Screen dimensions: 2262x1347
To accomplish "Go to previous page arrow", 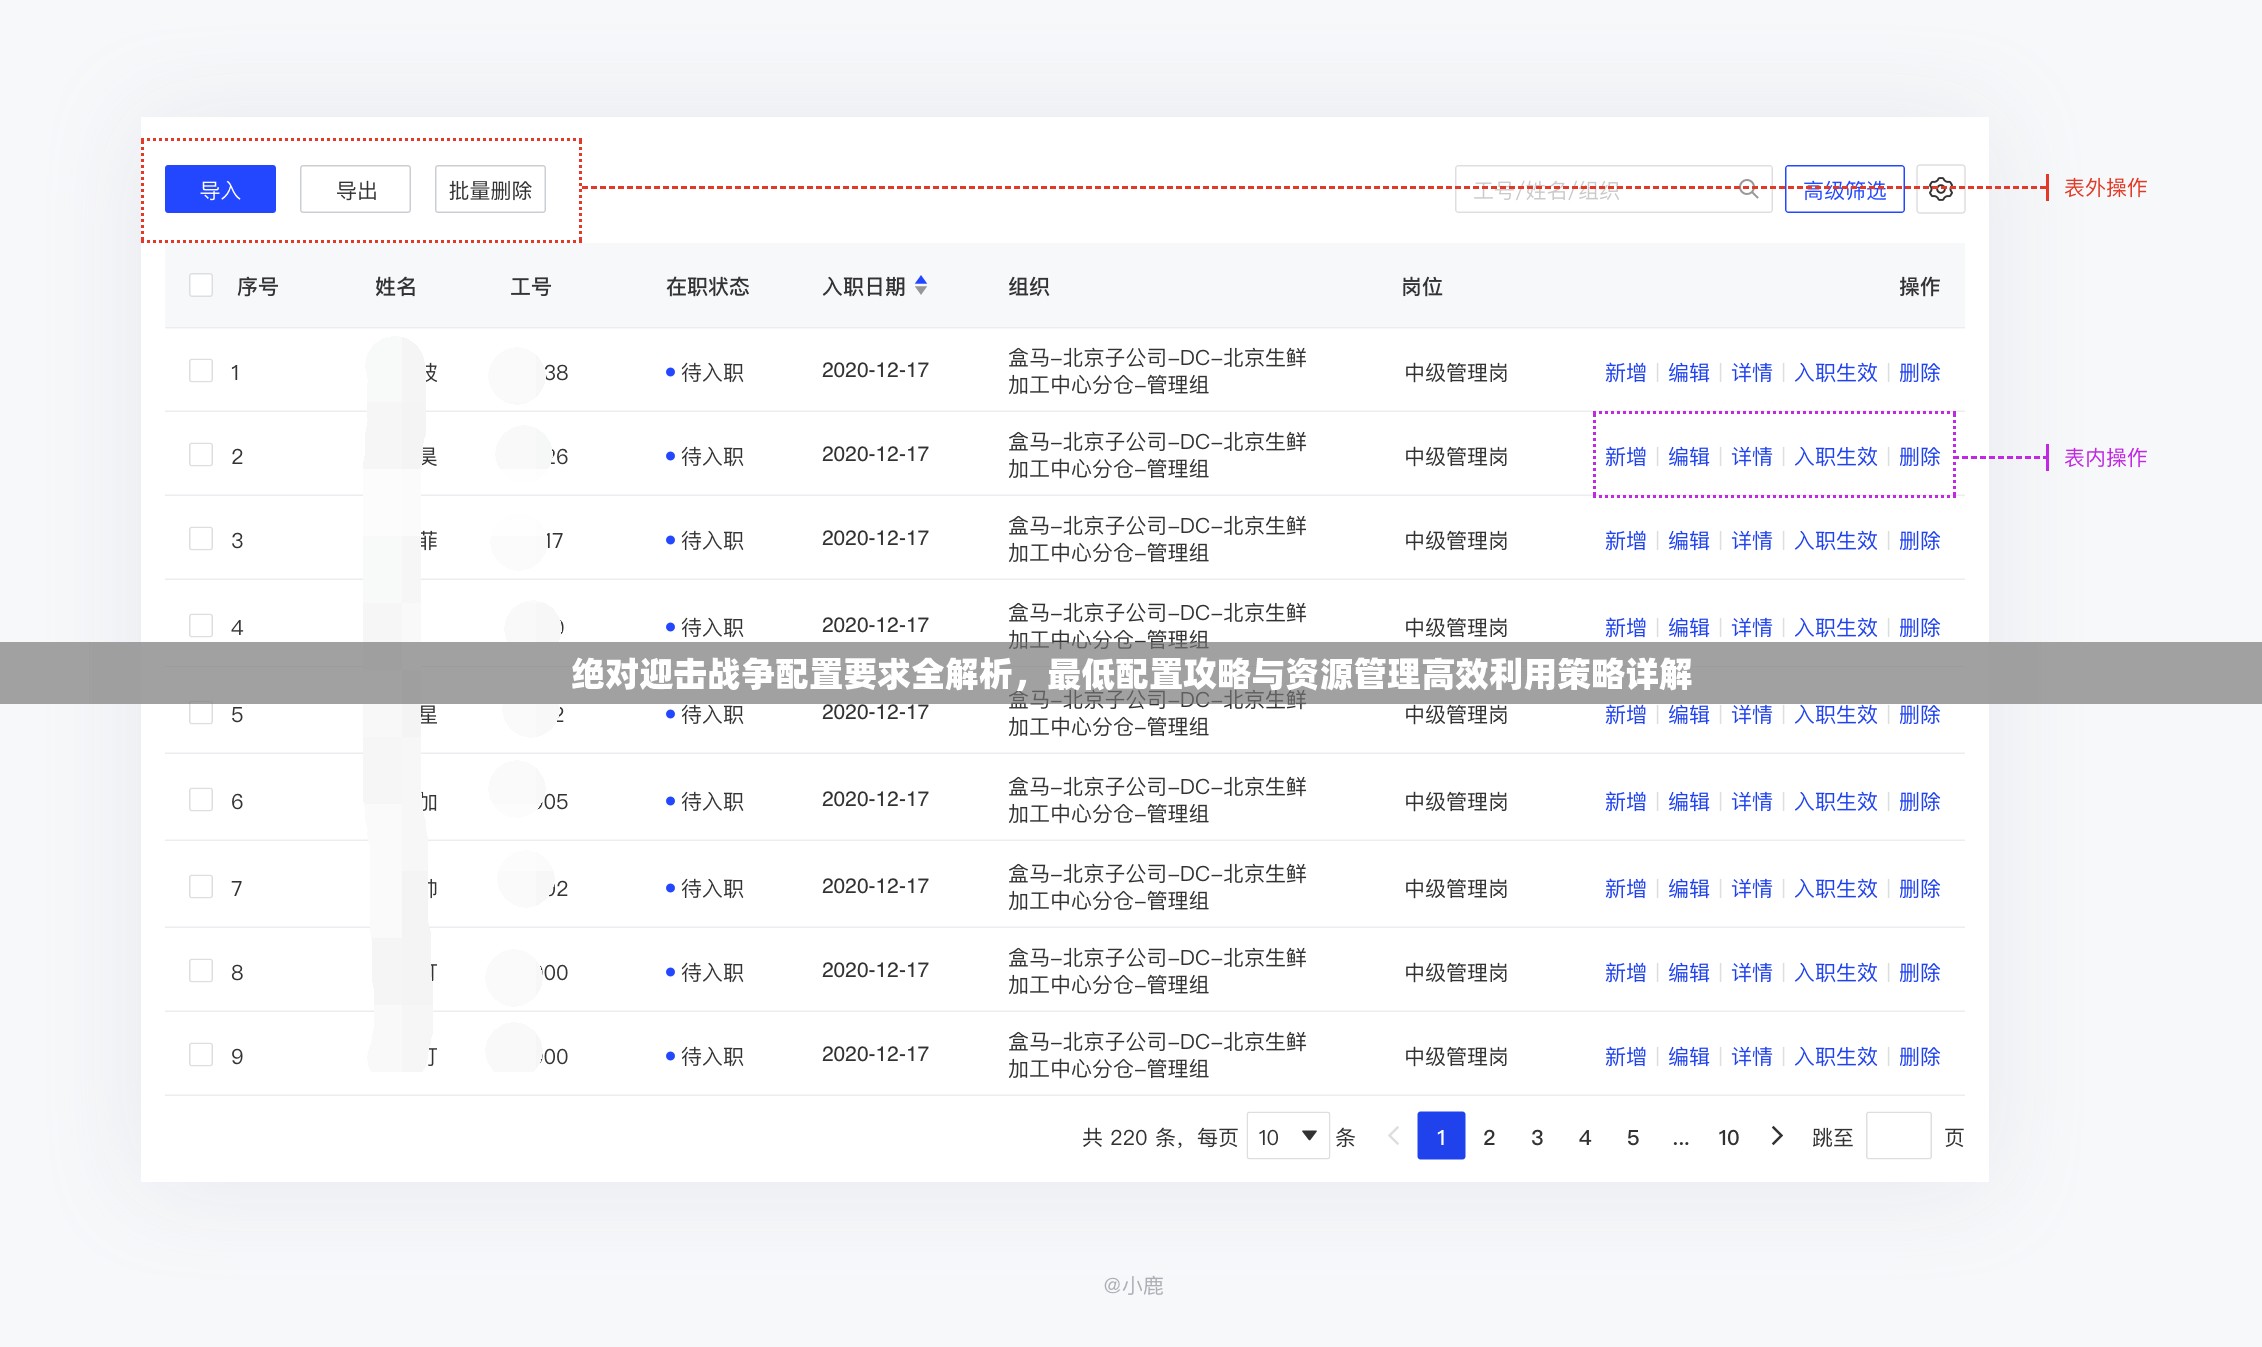I will pos(1393,1136).
